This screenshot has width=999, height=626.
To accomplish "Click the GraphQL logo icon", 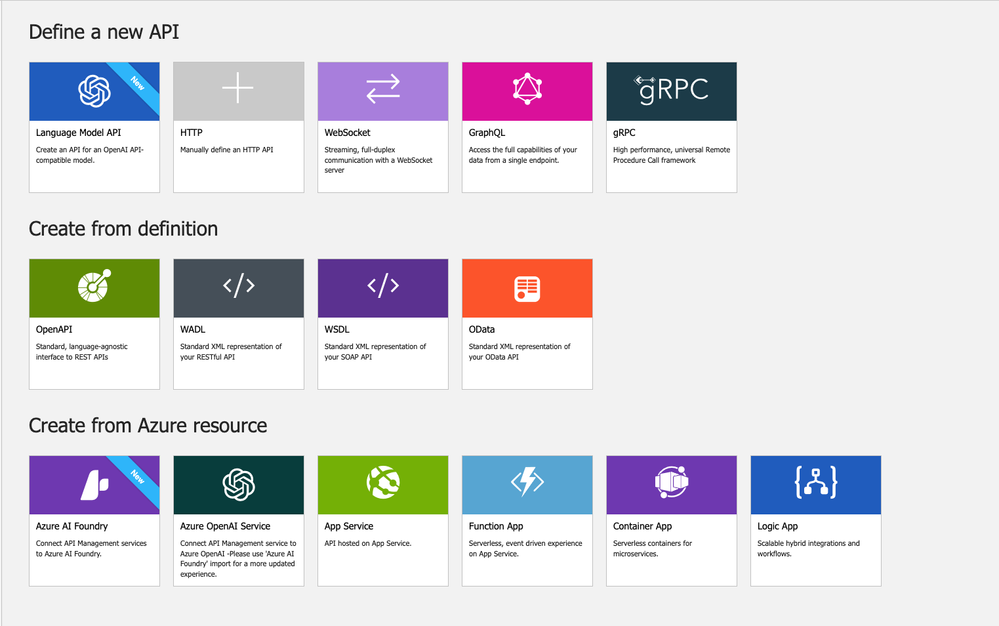I will (528, 89).
